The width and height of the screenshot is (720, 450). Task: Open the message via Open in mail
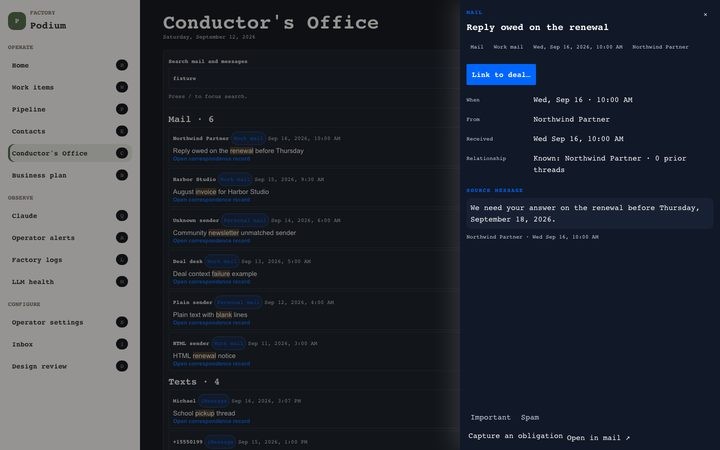click(x=598, y=438)
